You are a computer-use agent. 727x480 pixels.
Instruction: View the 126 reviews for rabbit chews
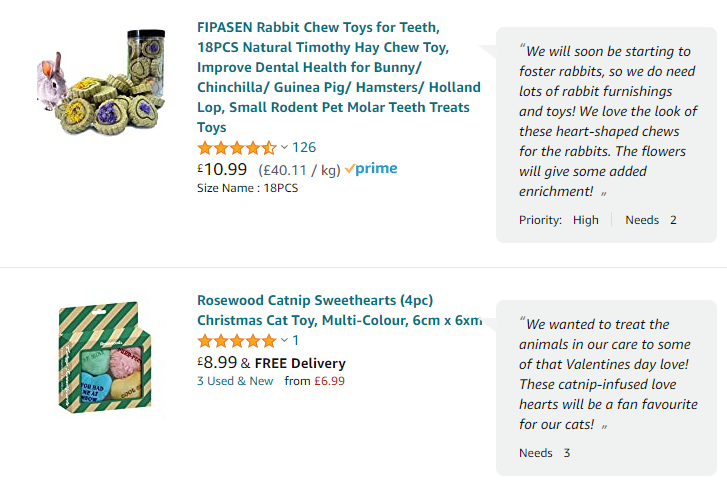click(304, 148)
